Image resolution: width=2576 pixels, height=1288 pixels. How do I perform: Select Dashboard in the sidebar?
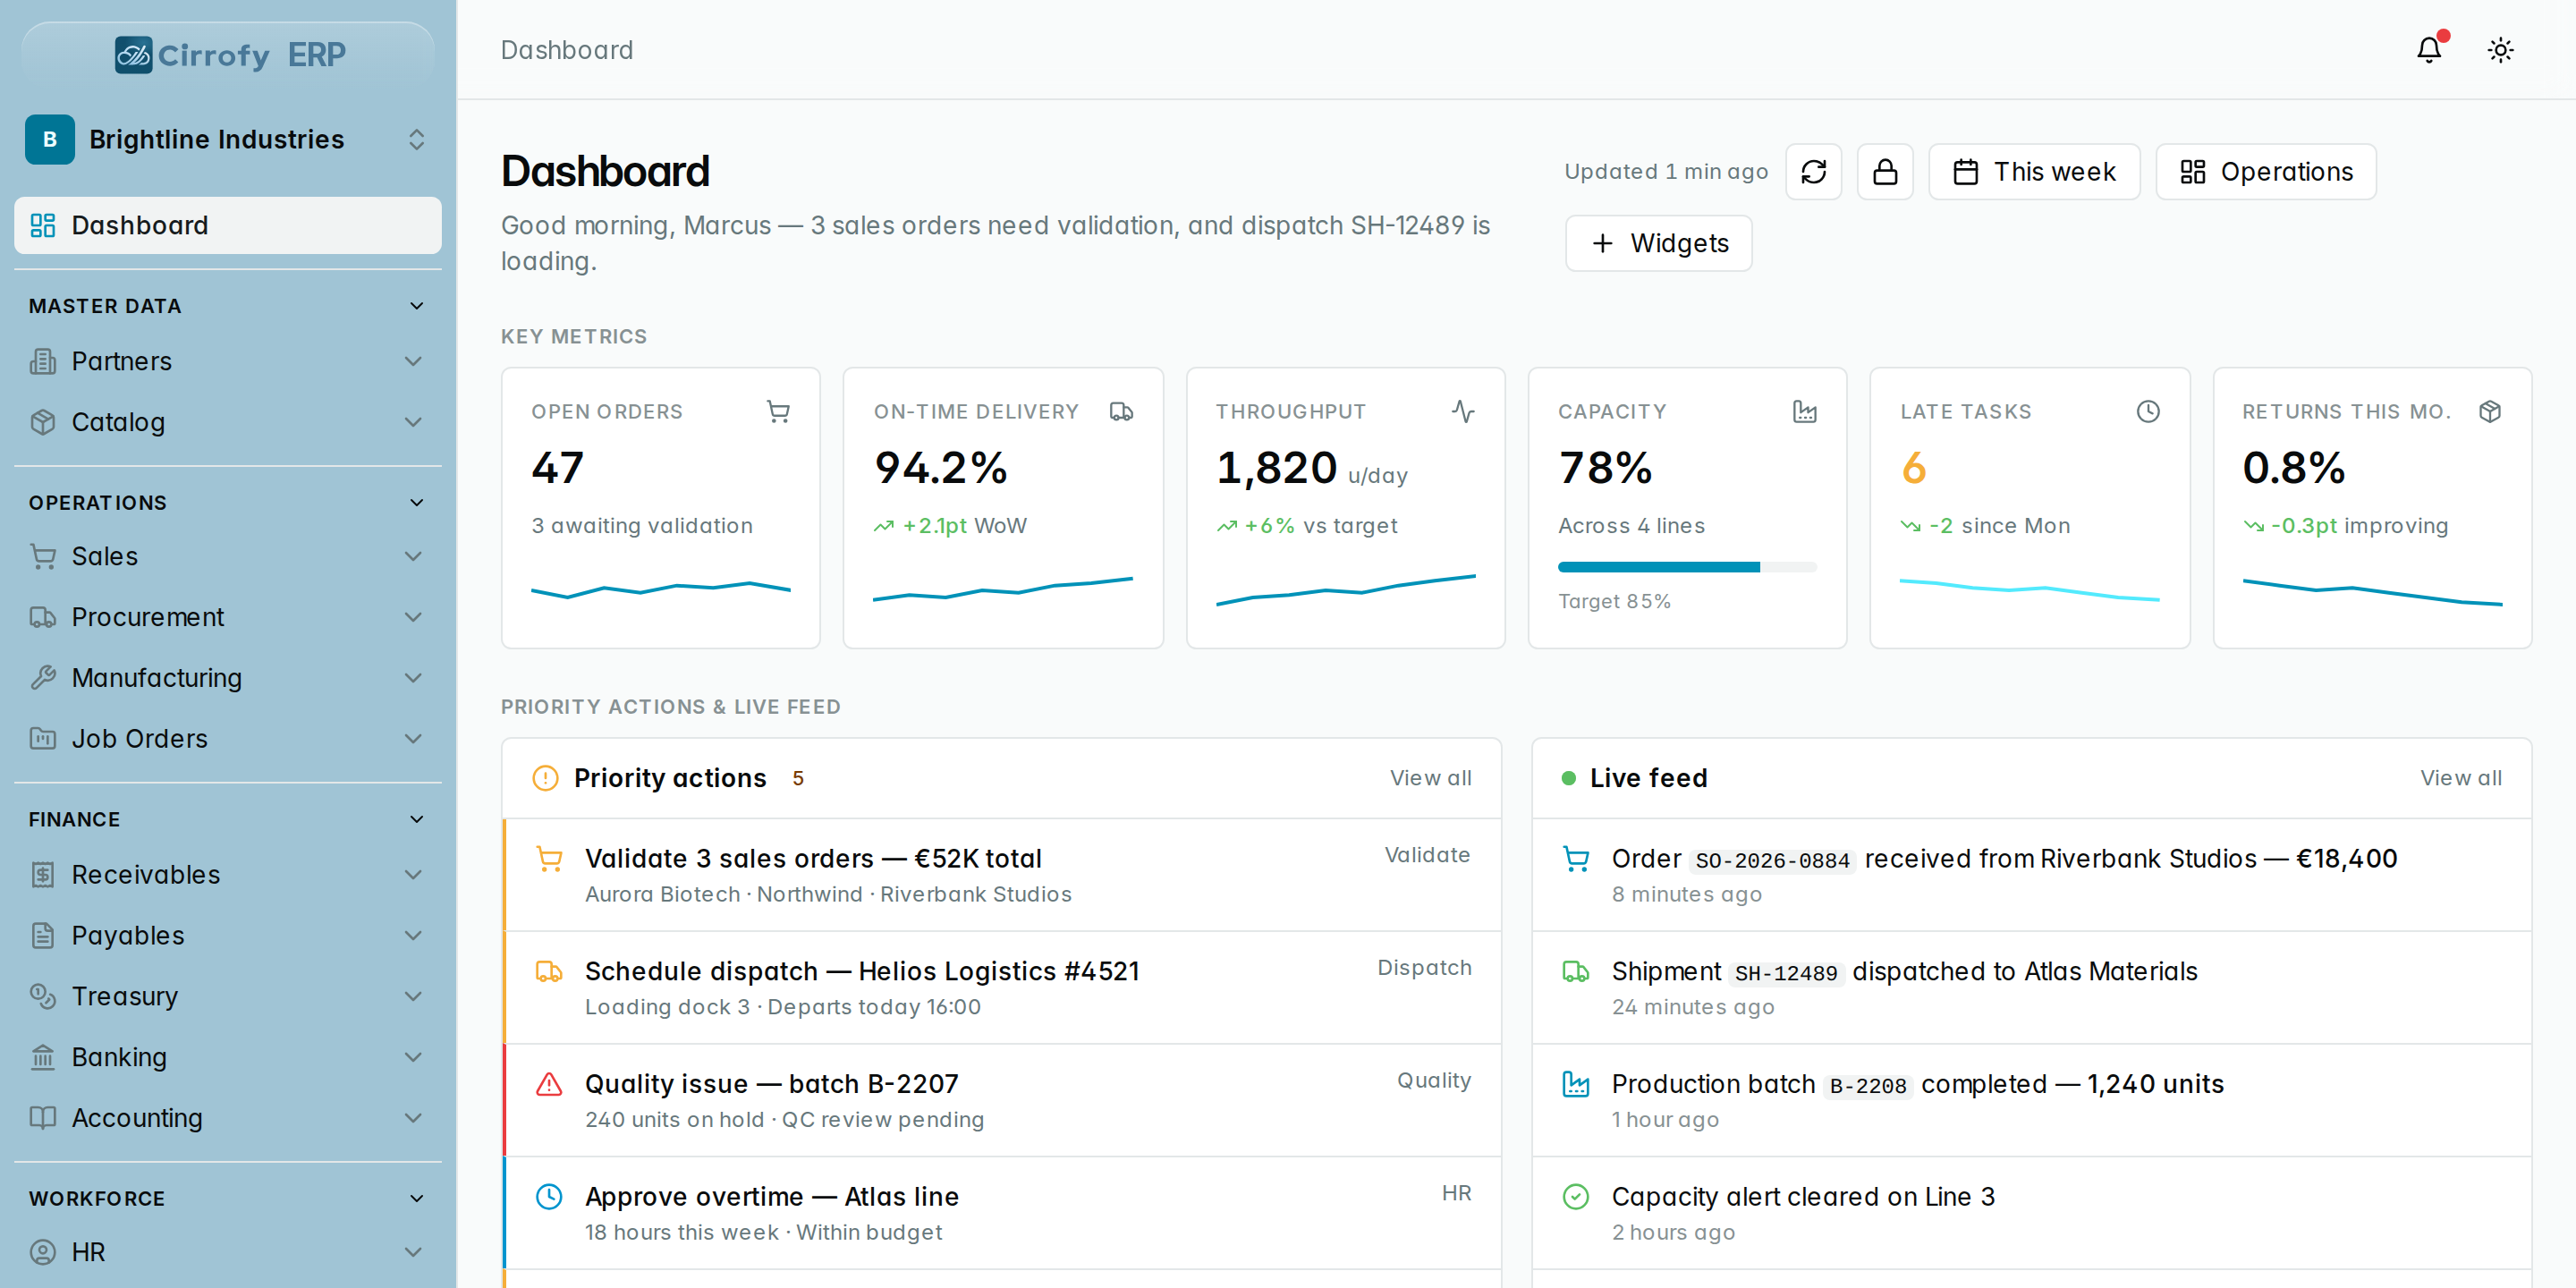pos(228,225)
